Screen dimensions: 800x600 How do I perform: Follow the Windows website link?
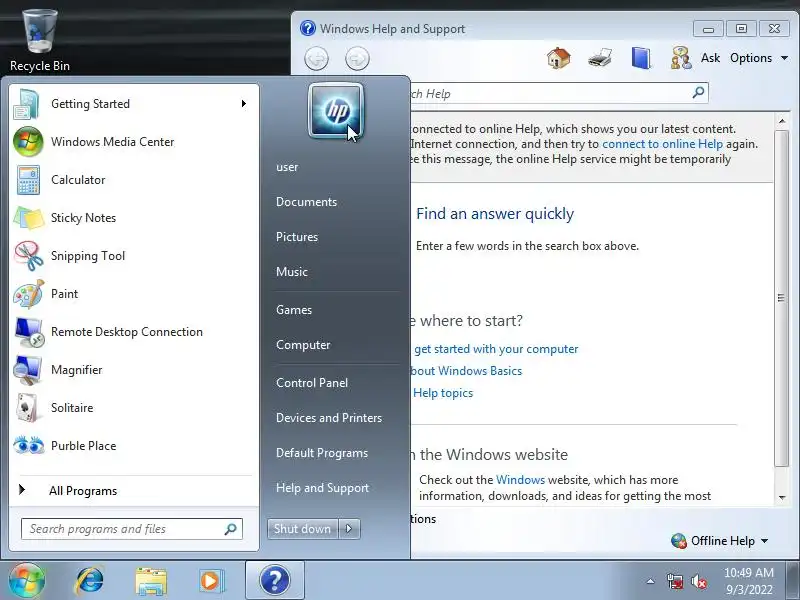pos(520,480)
